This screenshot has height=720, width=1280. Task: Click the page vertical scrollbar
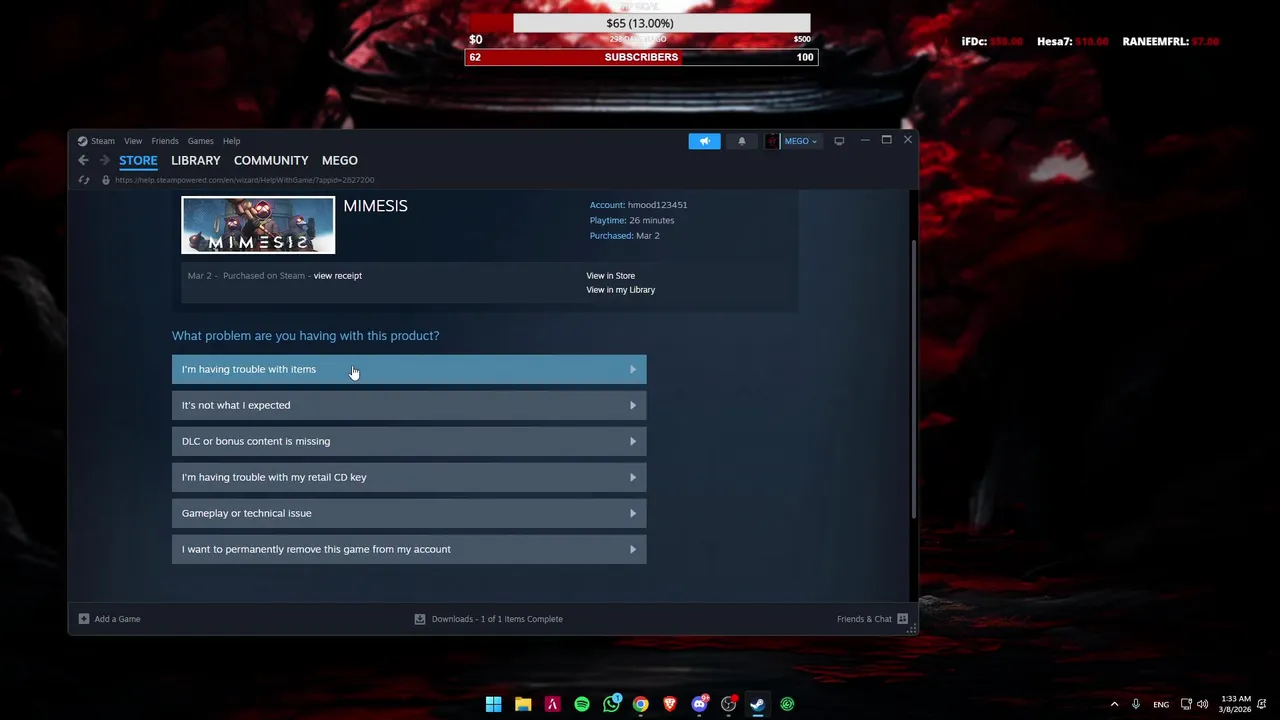click(x=914, y=380)
